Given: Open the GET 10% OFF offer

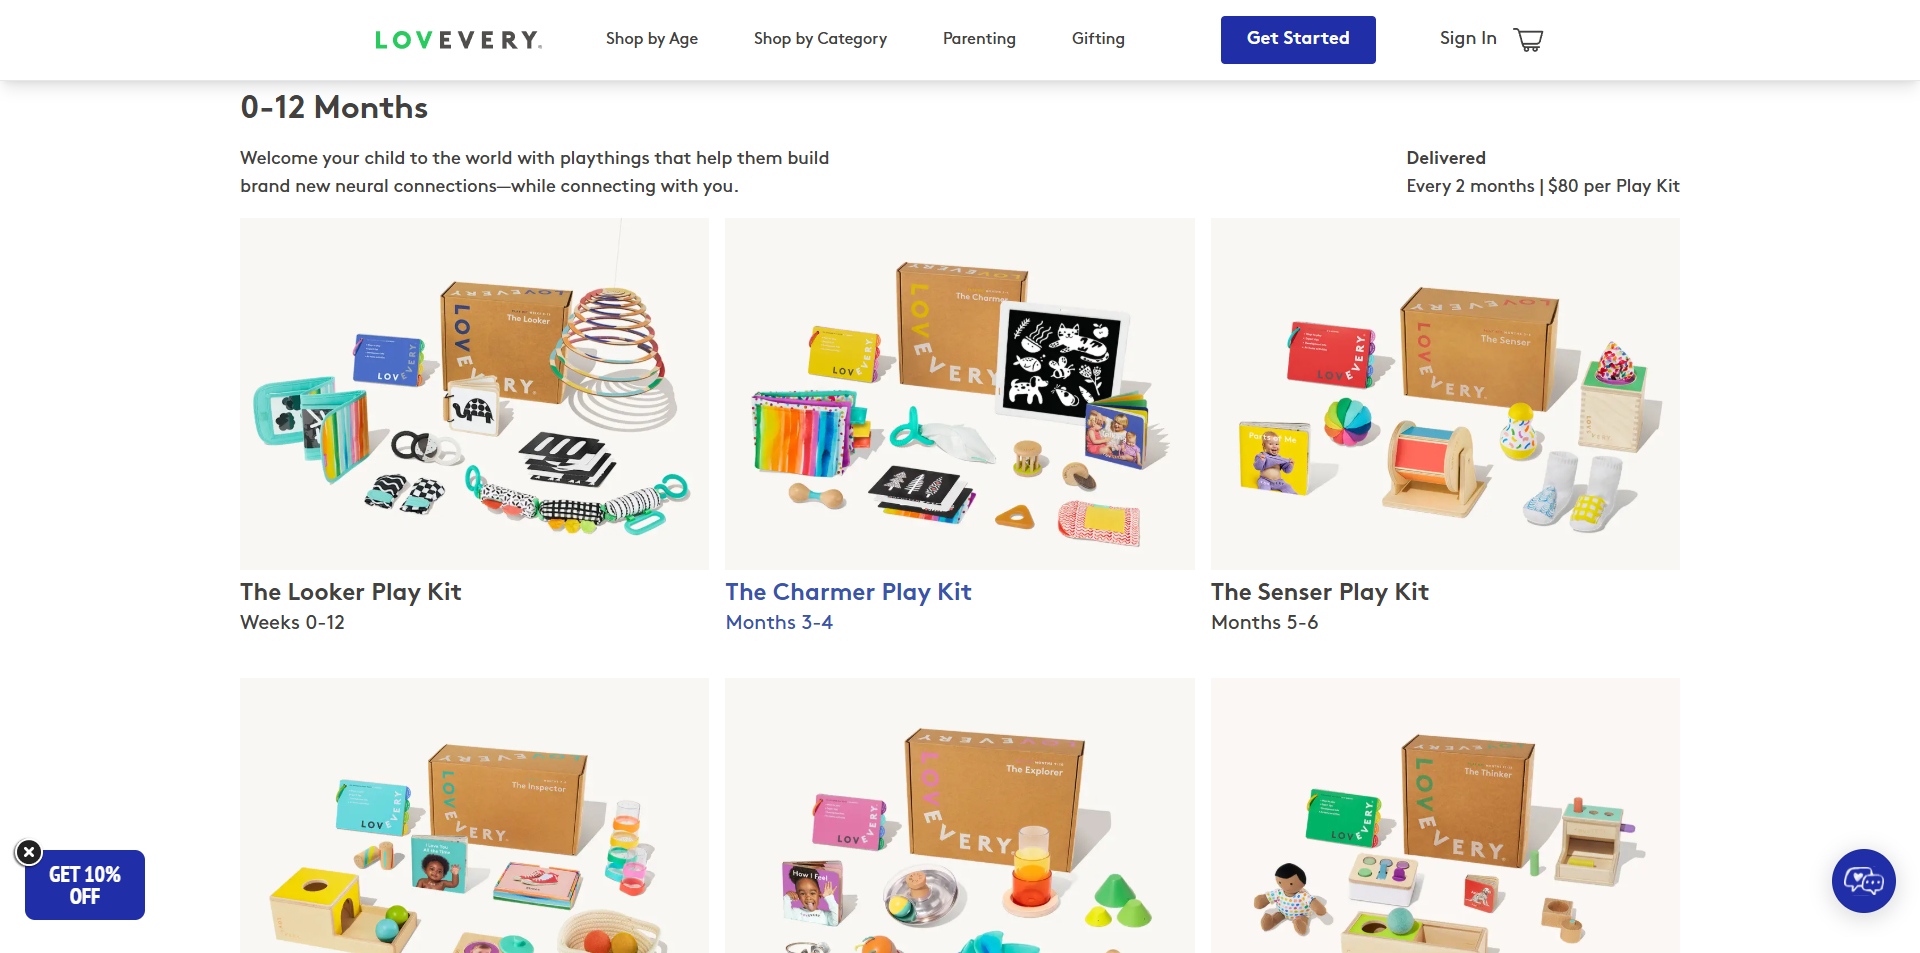Looking at the screenshot, I should click(x=85, y=885).
